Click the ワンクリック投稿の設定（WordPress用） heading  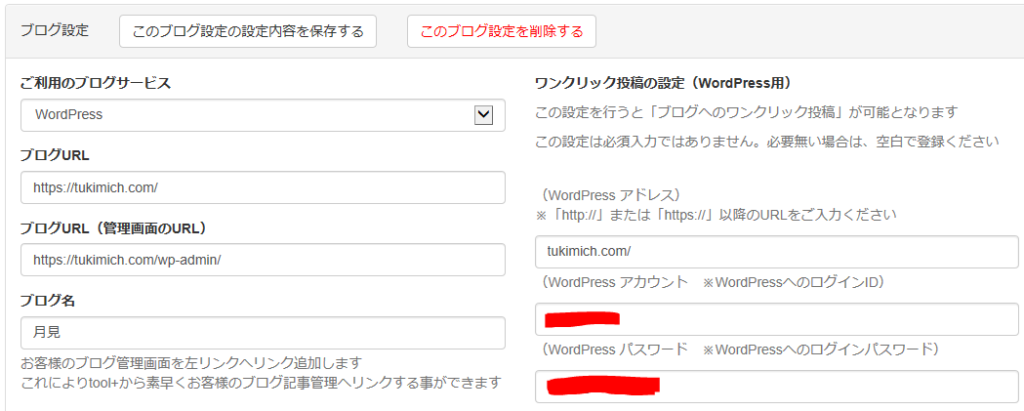tap(663, 83)
